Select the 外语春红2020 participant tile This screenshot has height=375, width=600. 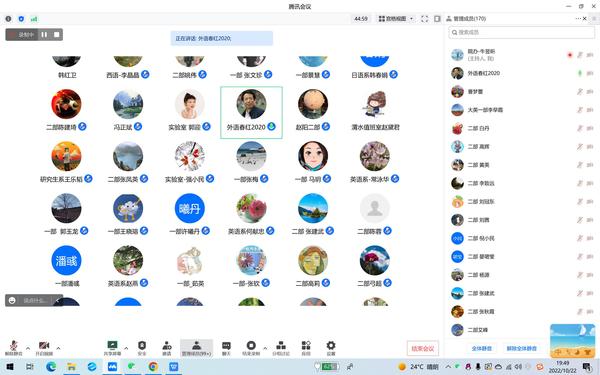[x=251, y=112]
